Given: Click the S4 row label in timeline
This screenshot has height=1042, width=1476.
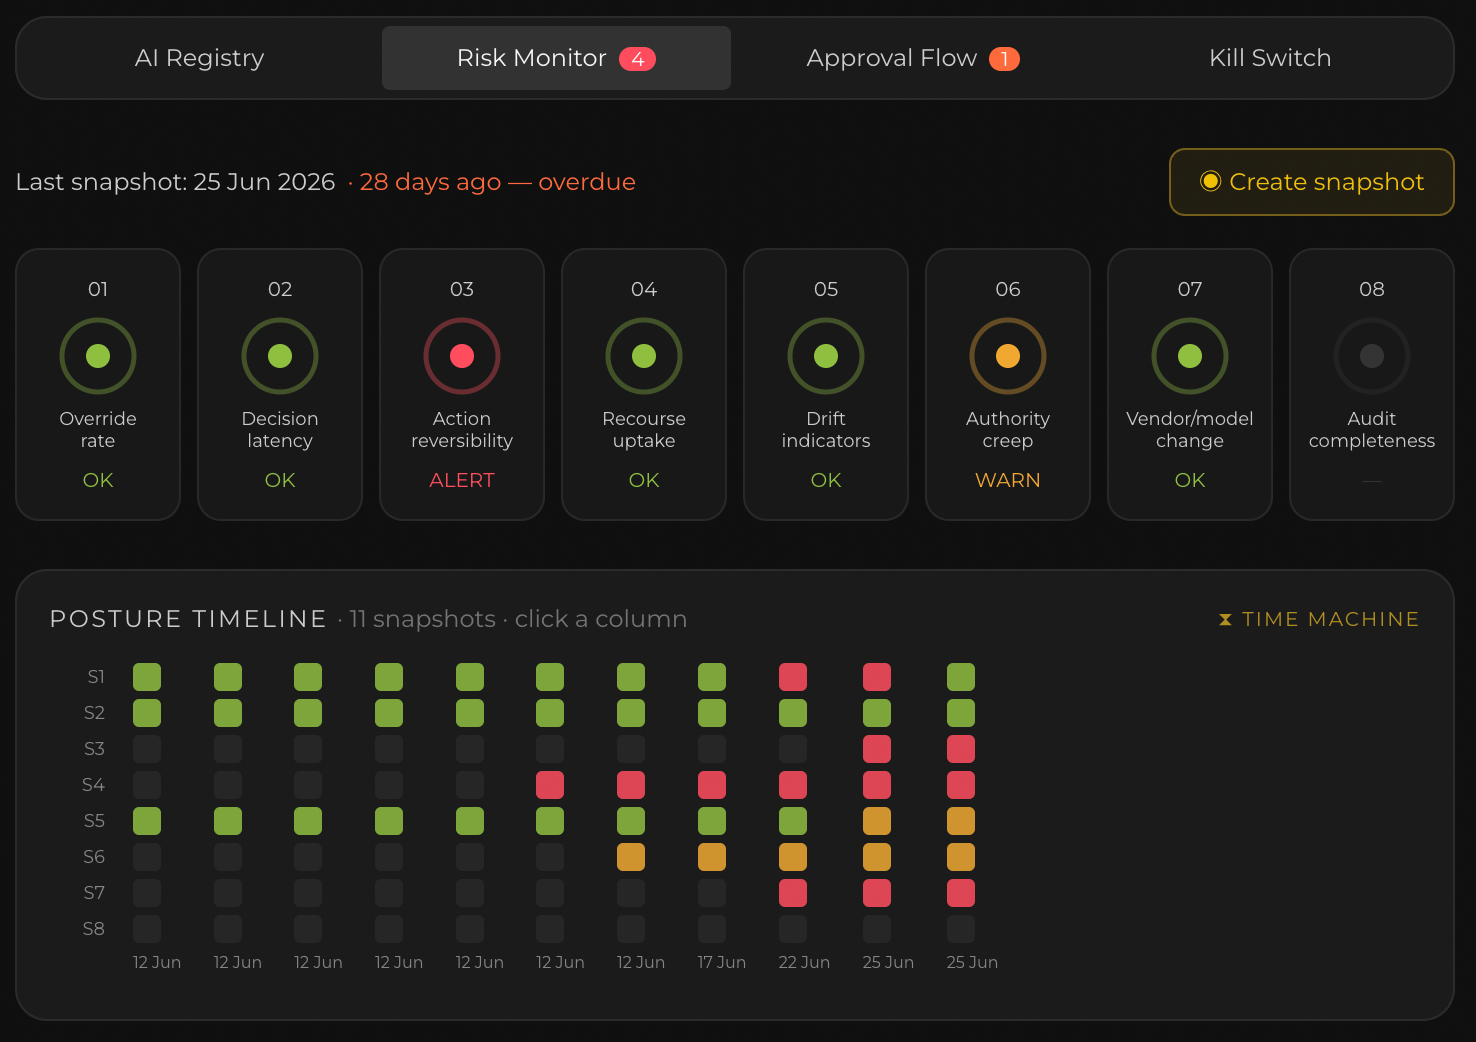Looking at the screenshot, I should point(94,785).
